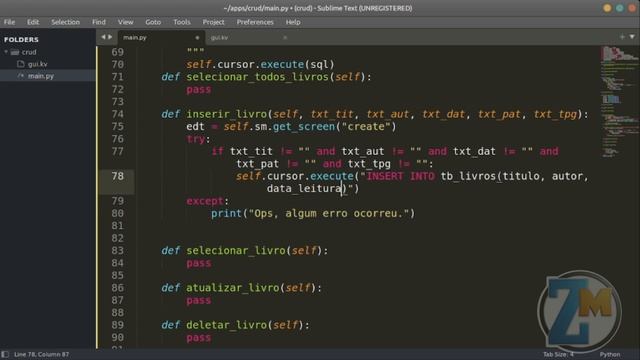The image size is (640, 360).
Task: Click on atualizar_livro function name
Action: point(233,288)
